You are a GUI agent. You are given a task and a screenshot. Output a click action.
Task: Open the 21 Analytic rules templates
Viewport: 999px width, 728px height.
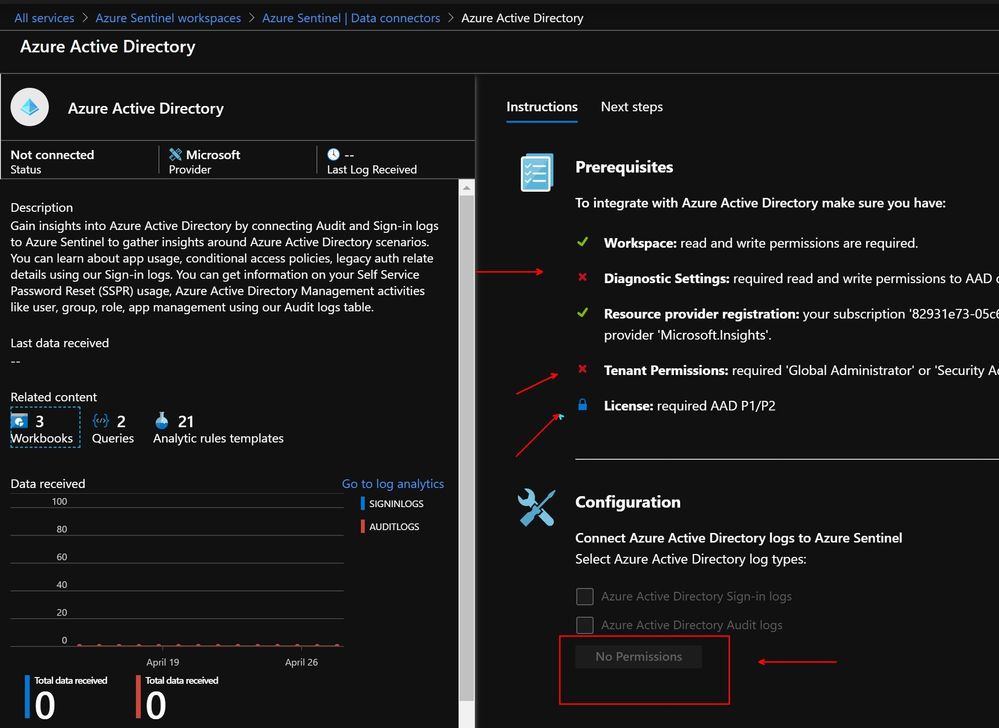(x=218, y=428)
